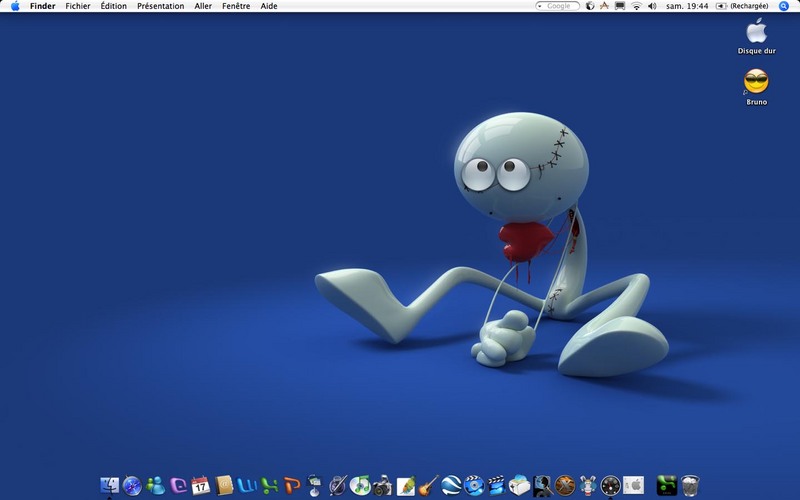Open the orange A-shaped menu bar icon
The image size is (800, 500).
pos(605,6)
